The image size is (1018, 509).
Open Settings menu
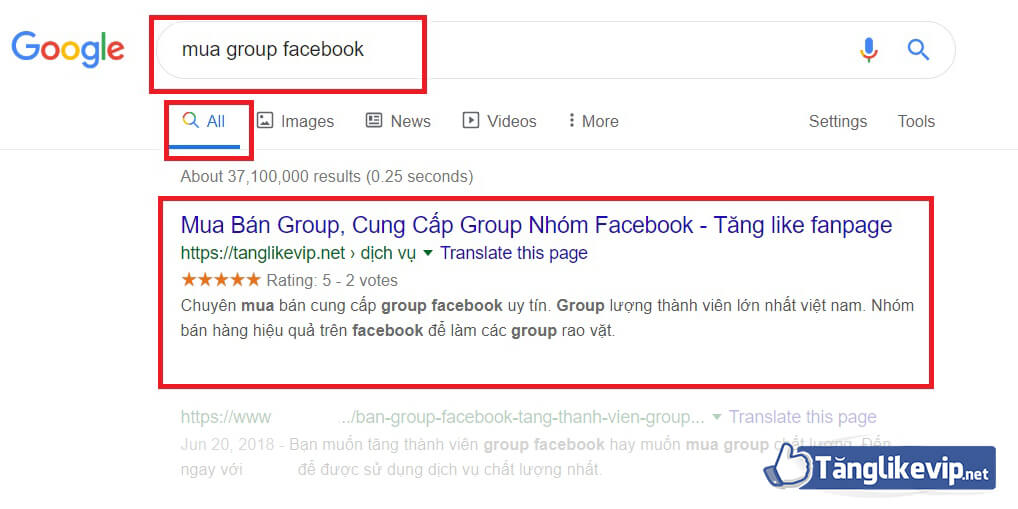pyautogui.click(x=838, y=121)
